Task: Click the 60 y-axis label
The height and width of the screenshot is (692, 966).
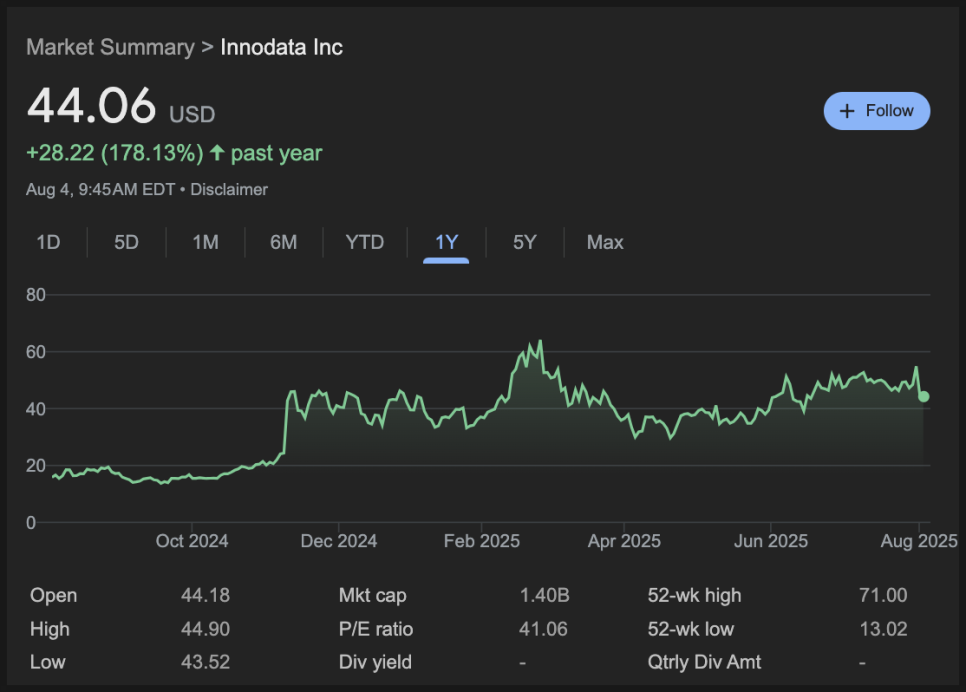Action: (x=36, y=352)
